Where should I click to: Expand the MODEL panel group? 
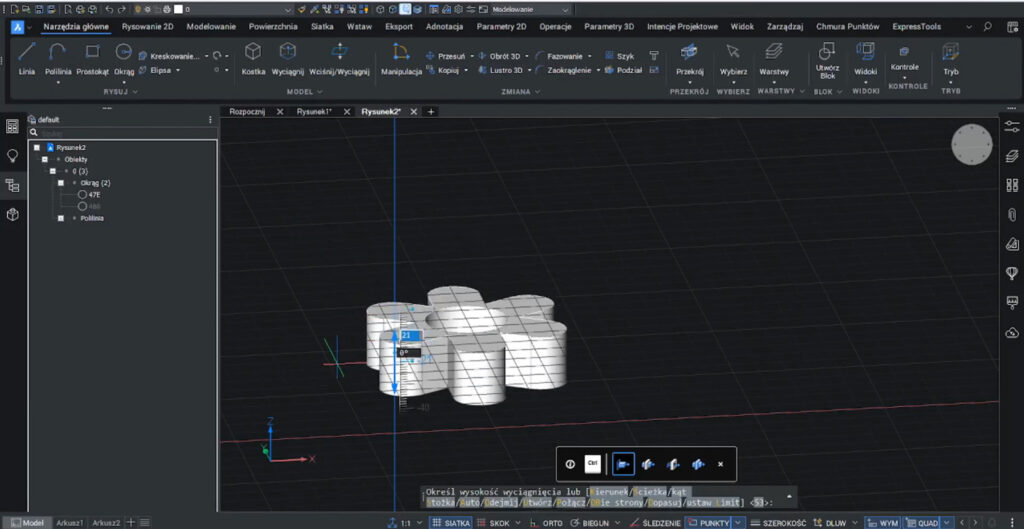pos(304,92)
